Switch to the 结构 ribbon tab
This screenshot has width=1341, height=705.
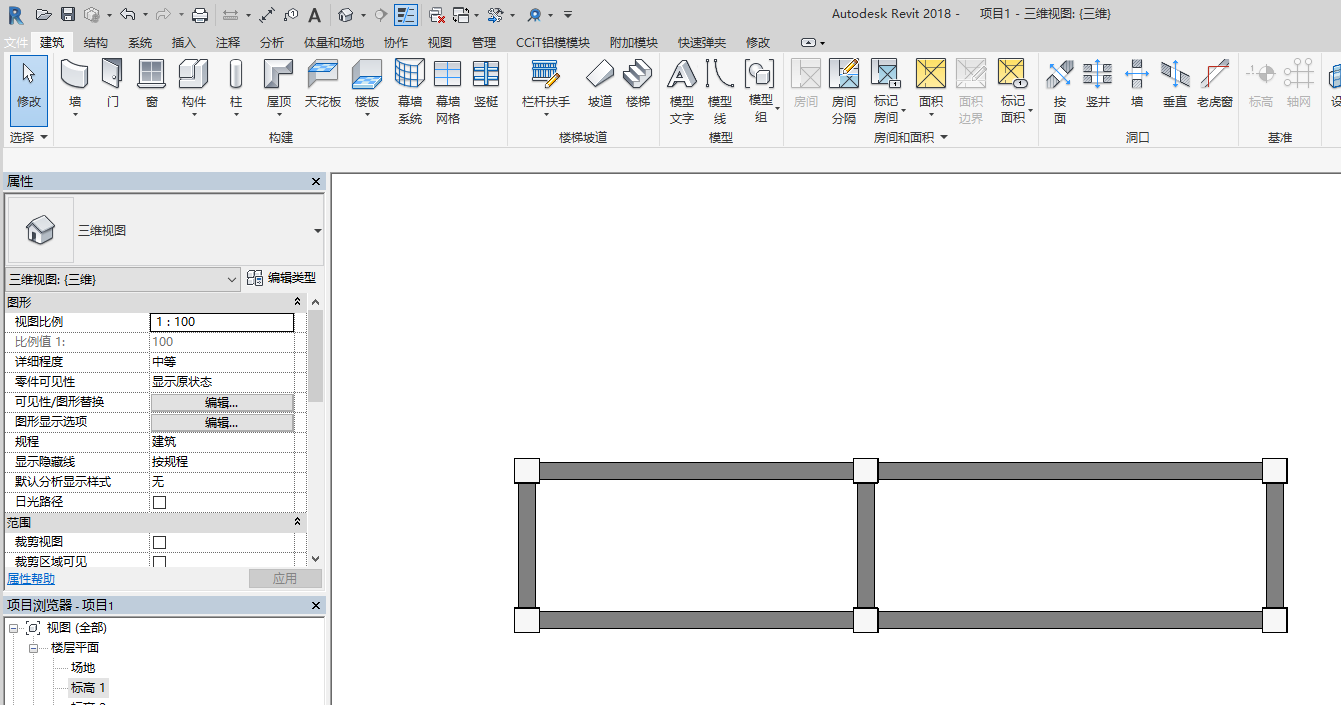[x=96, y=42]
